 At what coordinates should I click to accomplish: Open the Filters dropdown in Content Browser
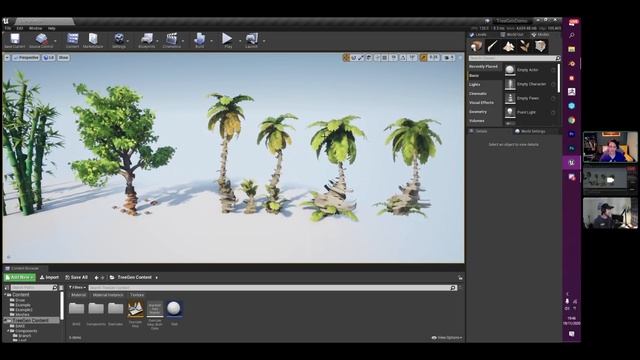[77, 288]
